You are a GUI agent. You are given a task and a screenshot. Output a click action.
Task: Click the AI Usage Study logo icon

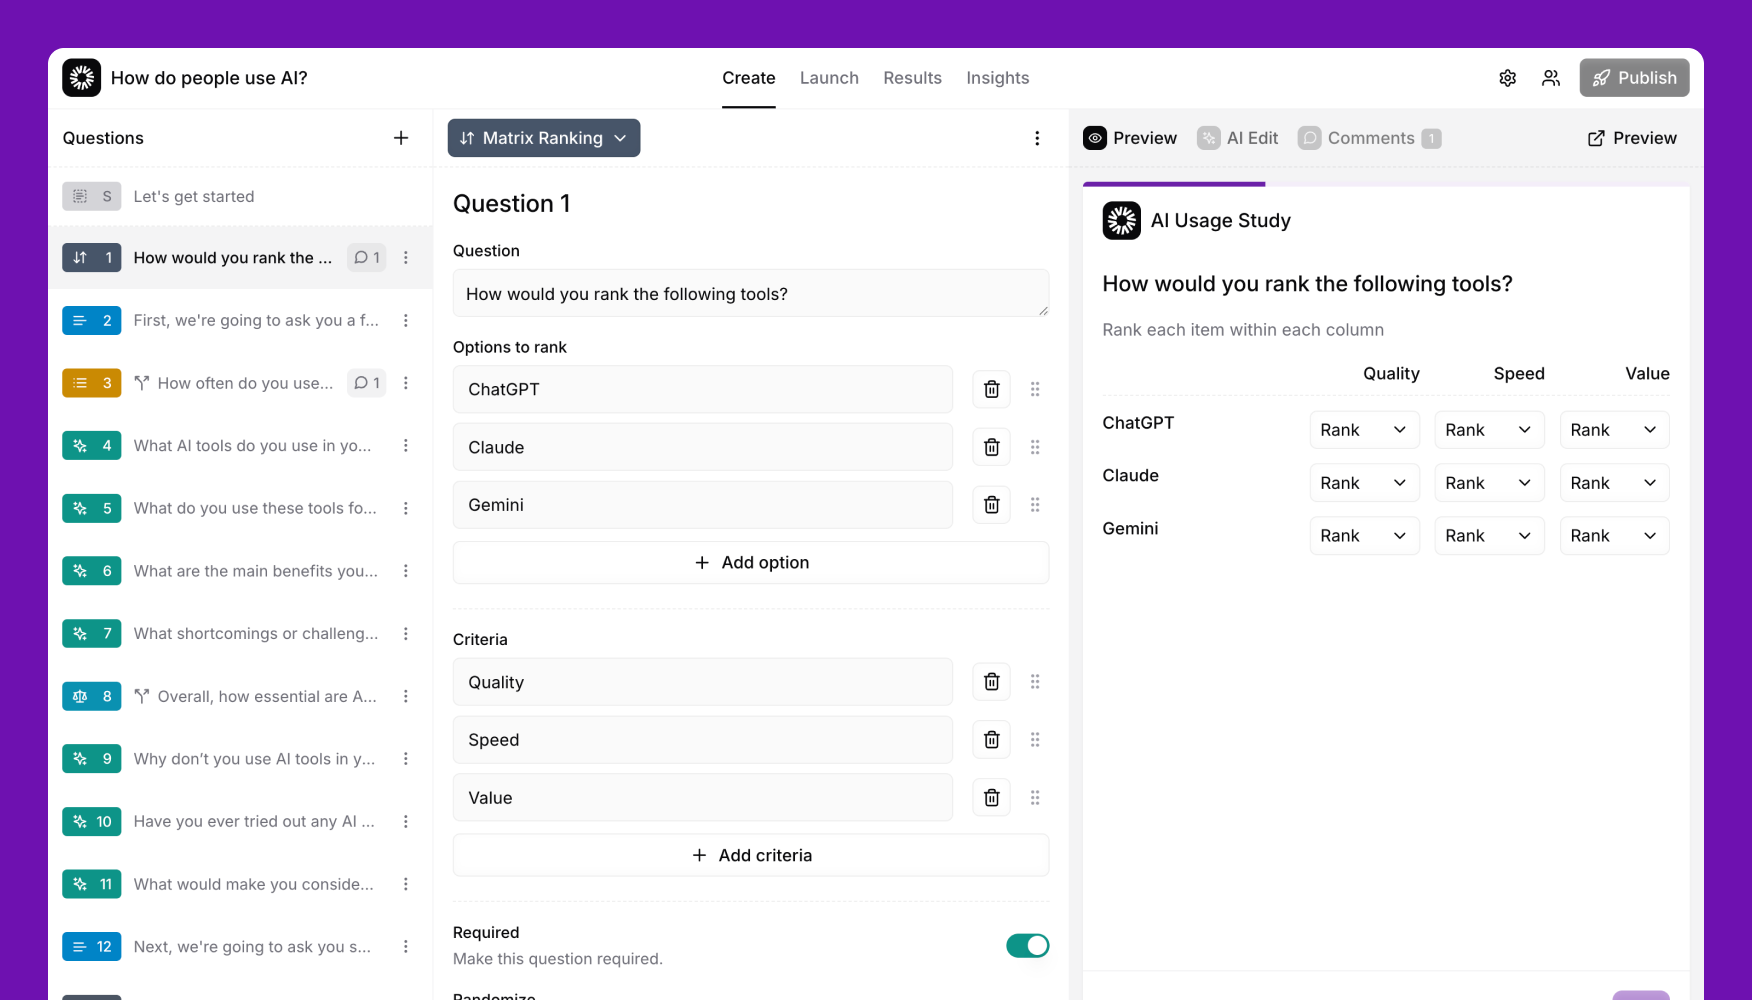(x=1121, y=220)
